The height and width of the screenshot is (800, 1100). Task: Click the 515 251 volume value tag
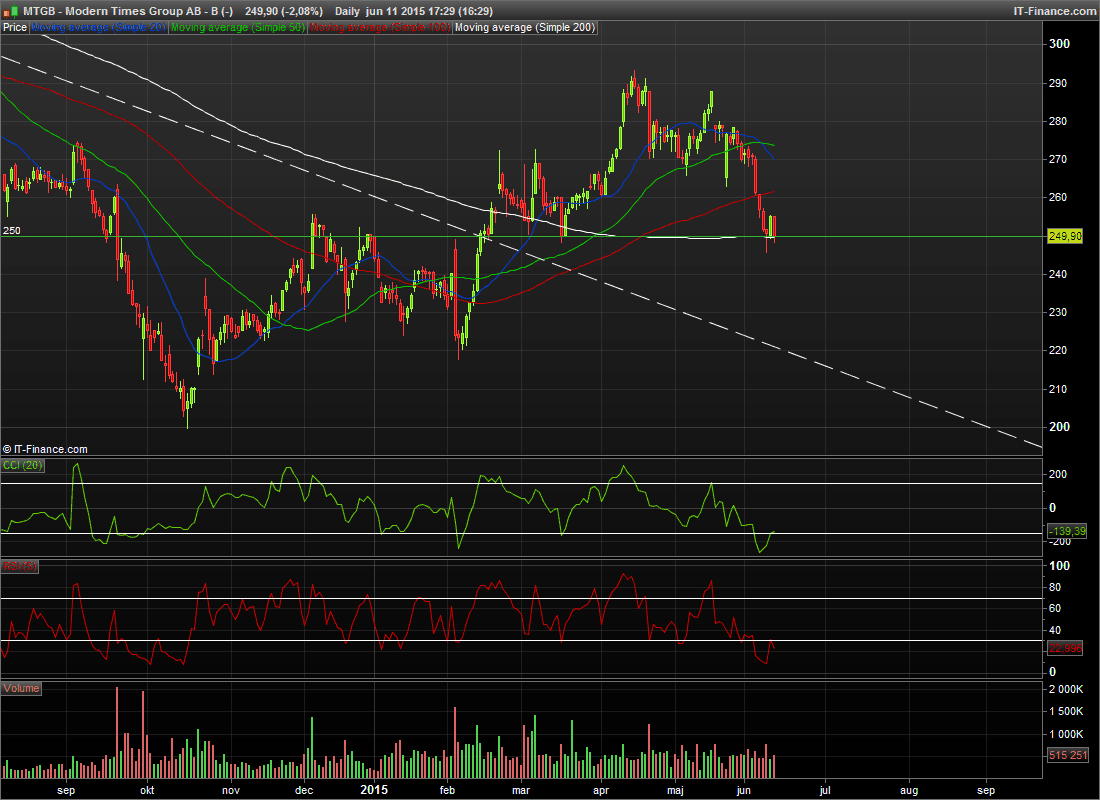1066,755
